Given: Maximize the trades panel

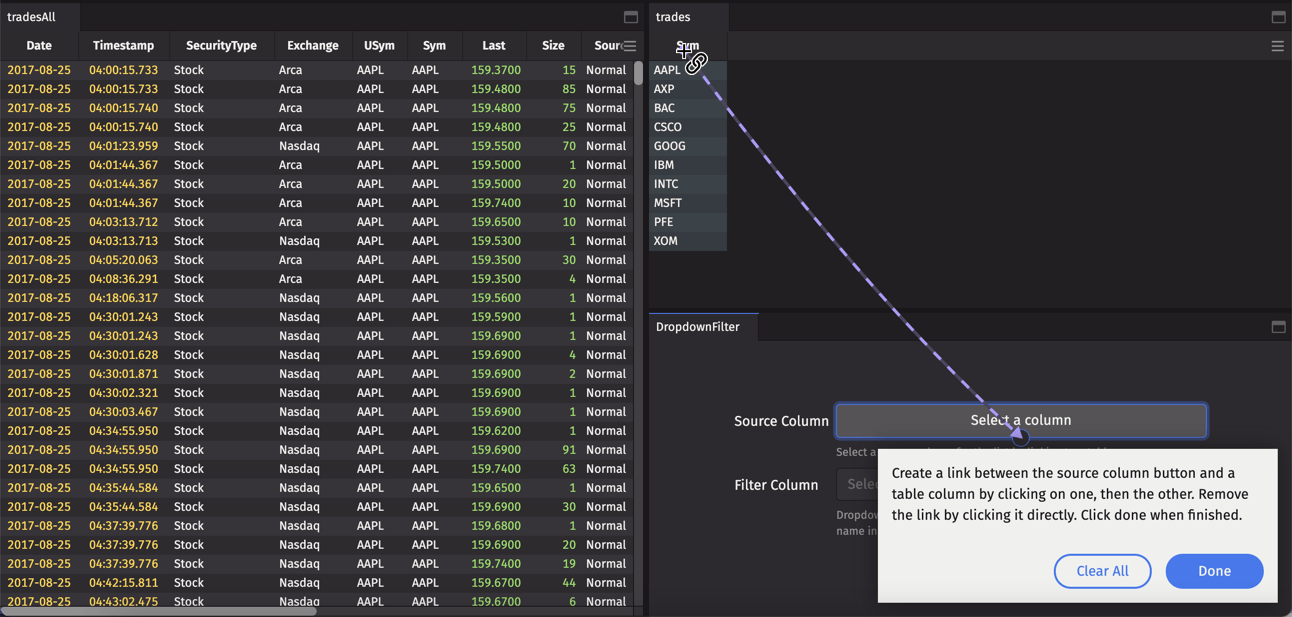Looking at the screenshot, I should (1278, 17).
